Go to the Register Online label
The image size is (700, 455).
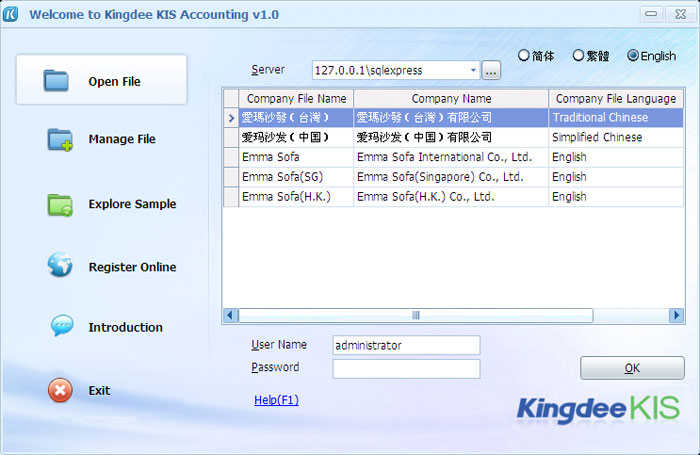[x=132, y=267]
